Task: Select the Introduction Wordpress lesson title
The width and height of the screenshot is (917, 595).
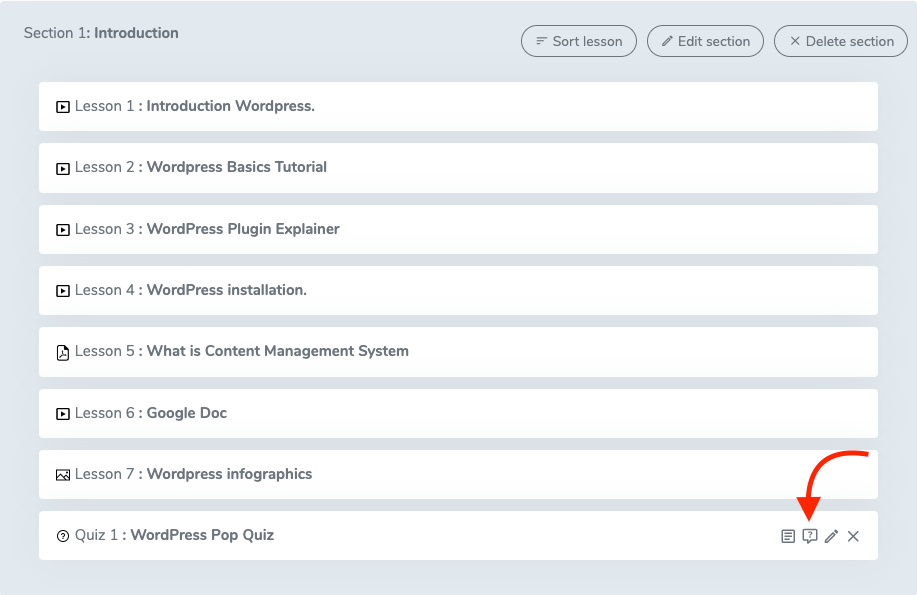Action: pyautogui.click(x=230, y=106)
